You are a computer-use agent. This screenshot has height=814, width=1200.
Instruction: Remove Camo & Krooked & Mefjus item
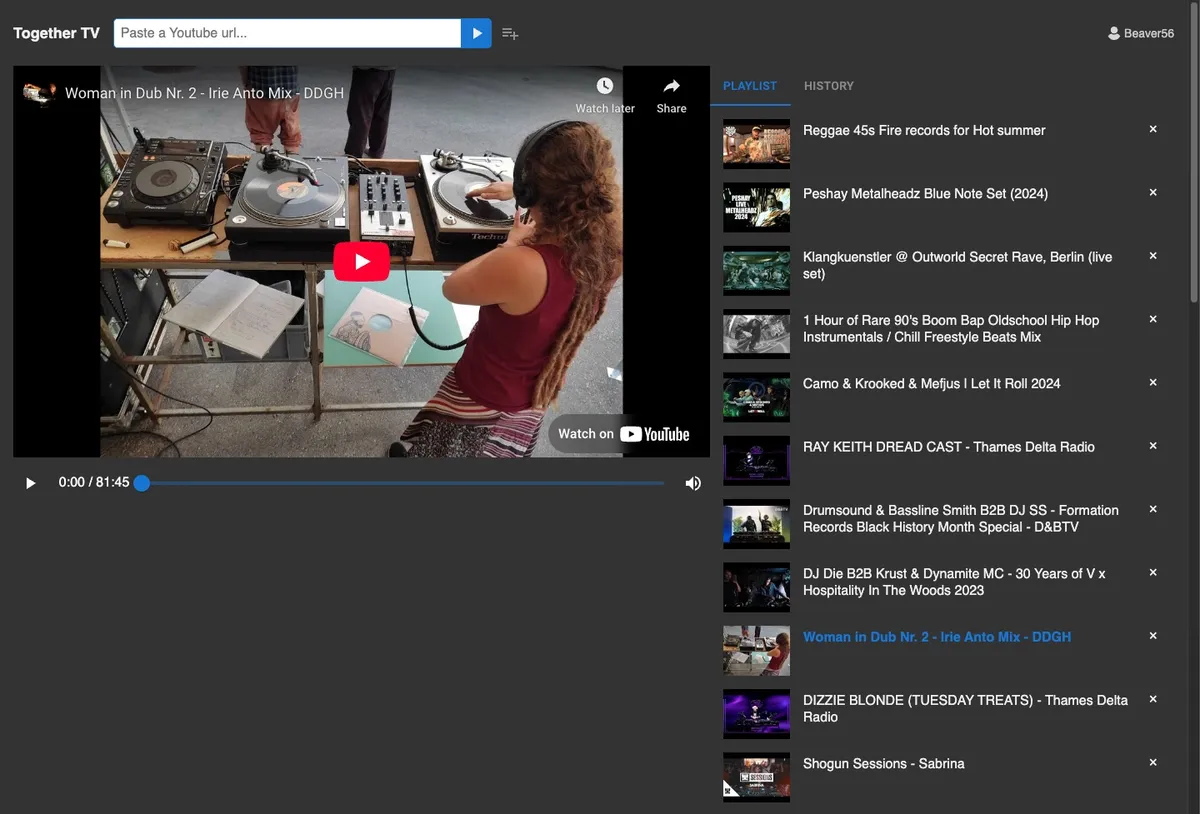pos(1153,382)
